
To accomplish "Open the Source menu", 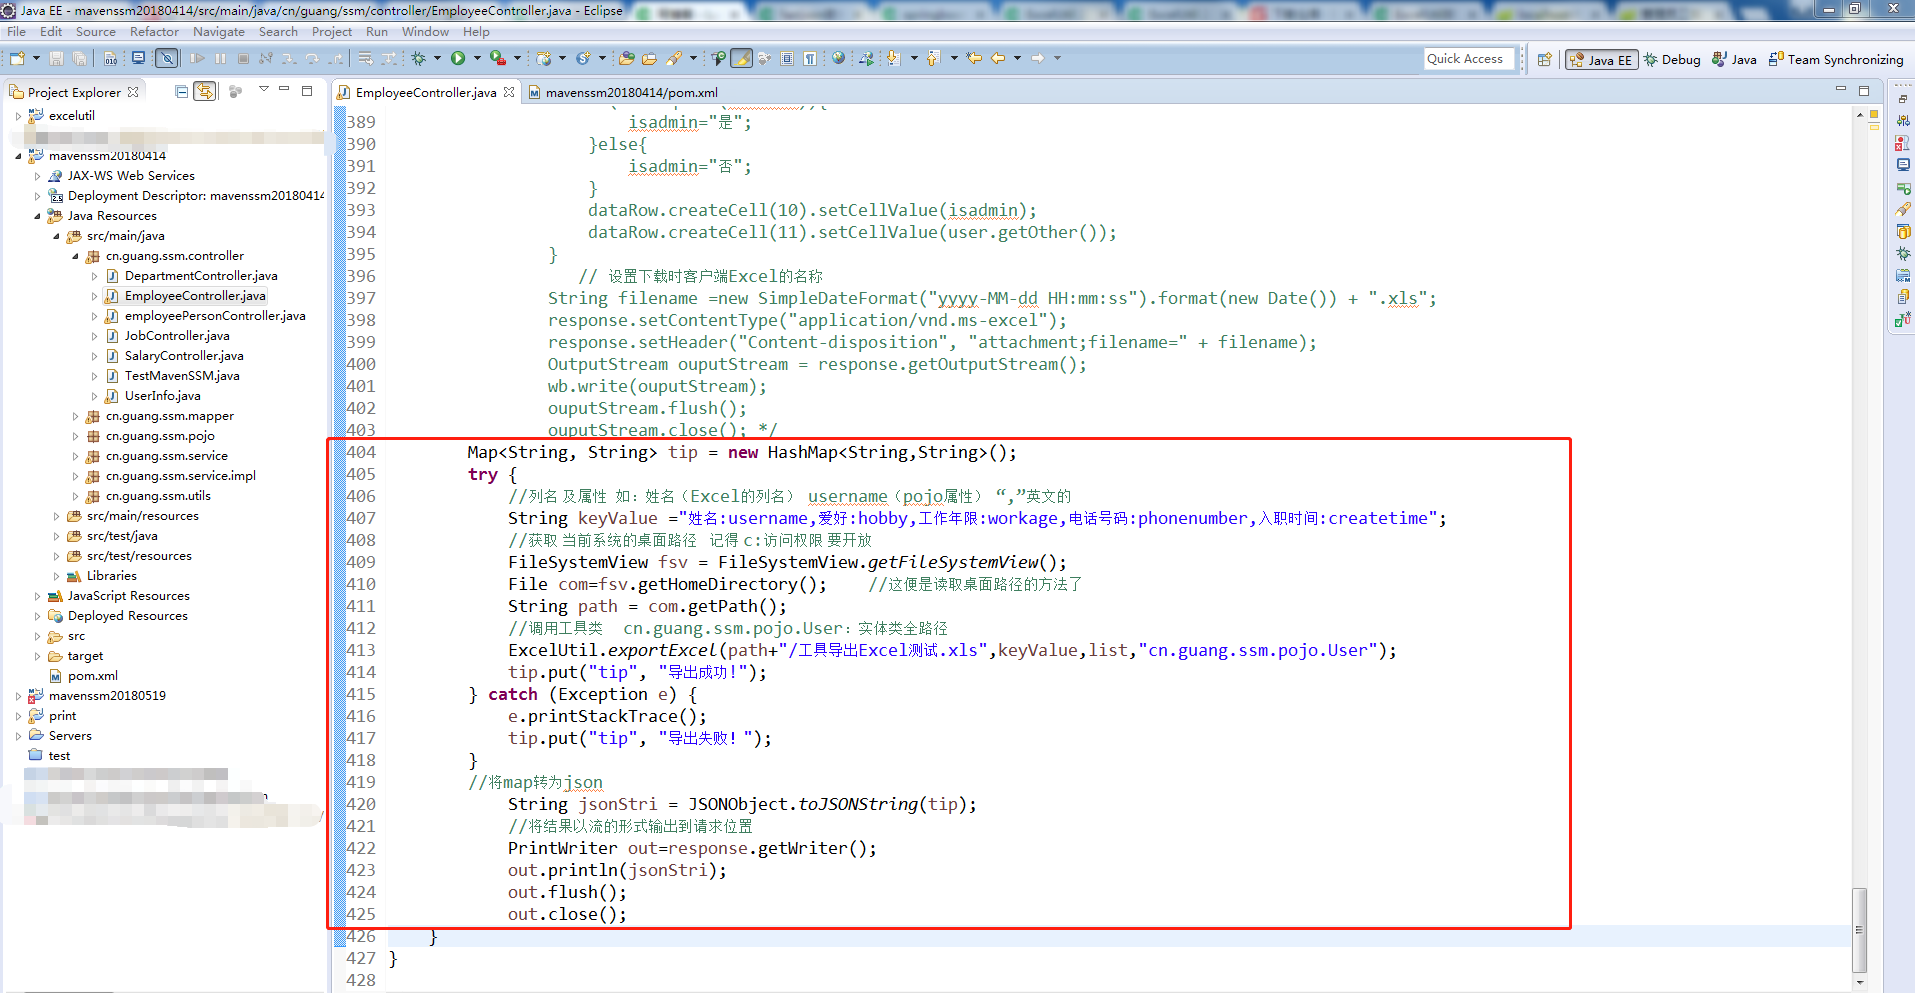I will coord(96,32).
